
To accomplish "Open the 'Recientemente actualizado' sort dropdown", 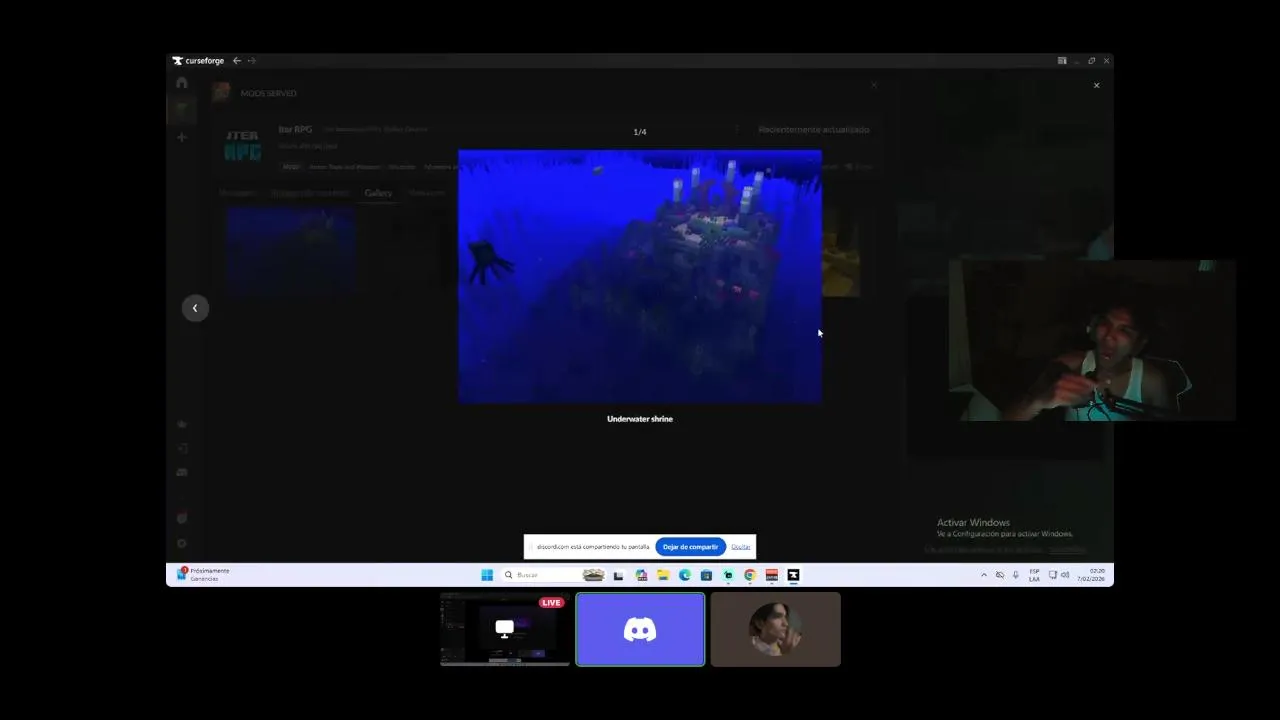I will 813,130.
